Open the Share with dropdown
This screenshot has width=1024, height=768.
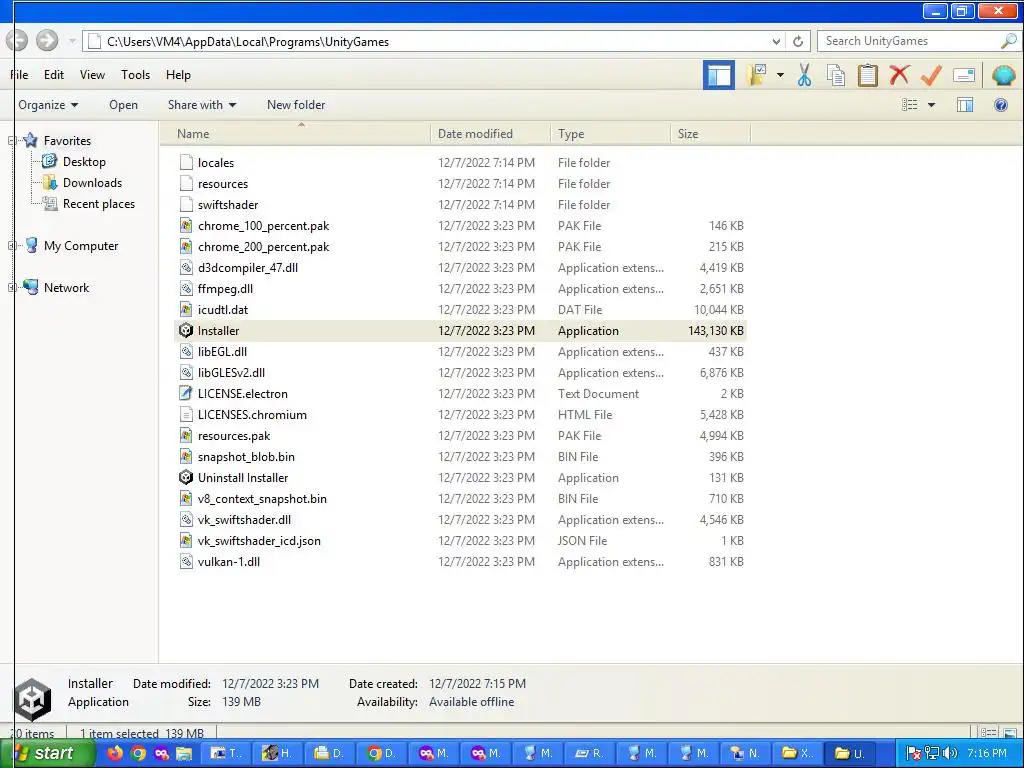(x=202, y=105)
